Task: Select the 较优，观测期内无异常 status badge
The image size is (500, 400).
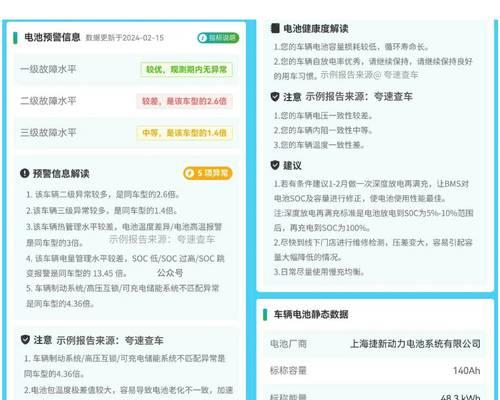Action: coord(186,69)
